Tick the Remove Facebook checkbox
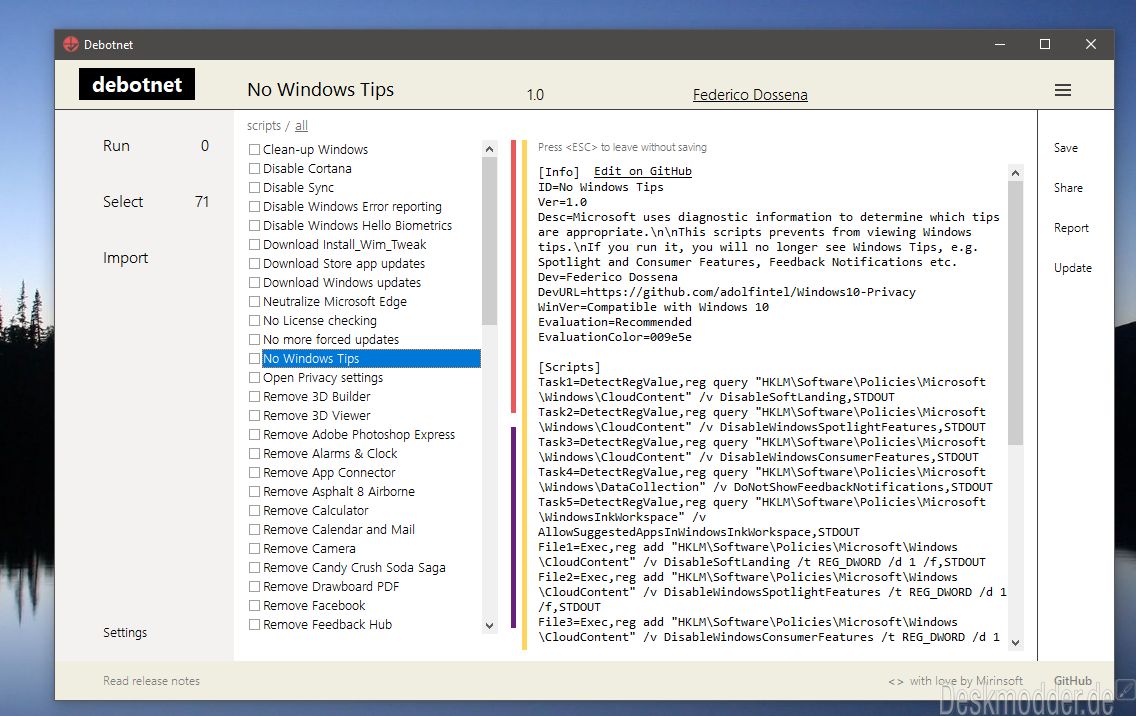 [x=254, y=606]
